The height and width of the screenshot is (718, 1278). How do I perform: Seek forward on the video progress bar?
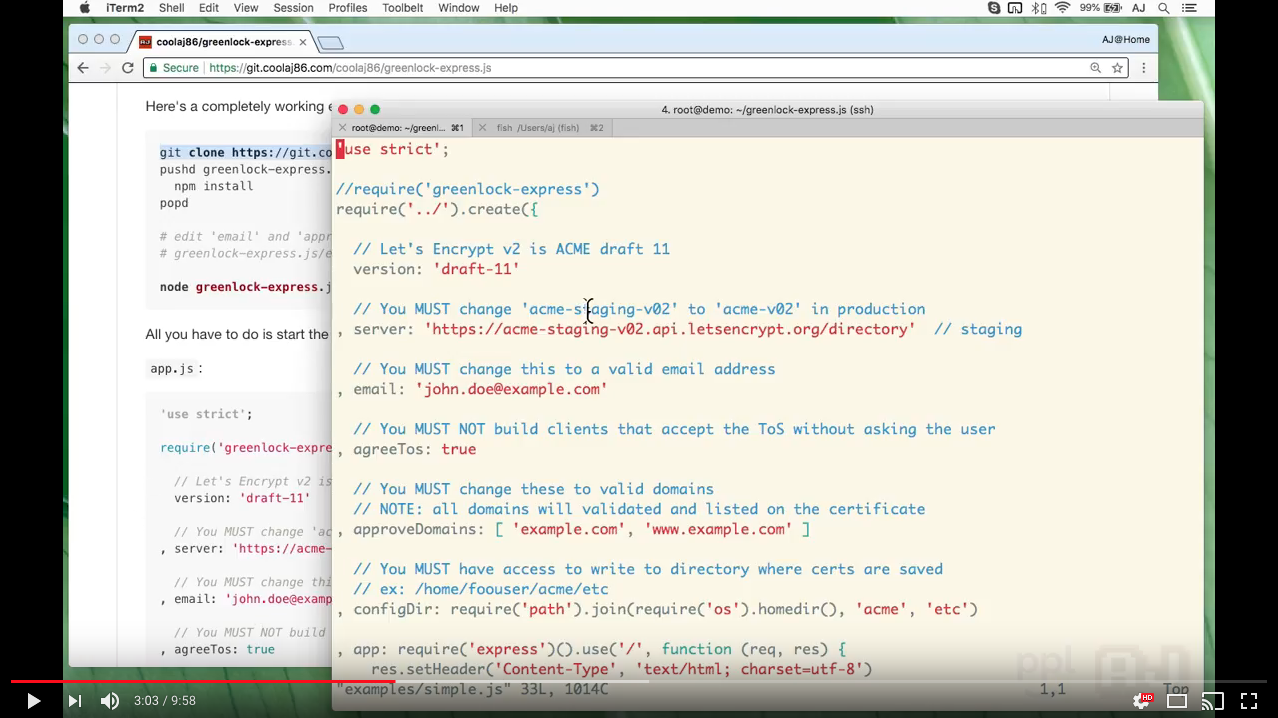click(700, 680)
